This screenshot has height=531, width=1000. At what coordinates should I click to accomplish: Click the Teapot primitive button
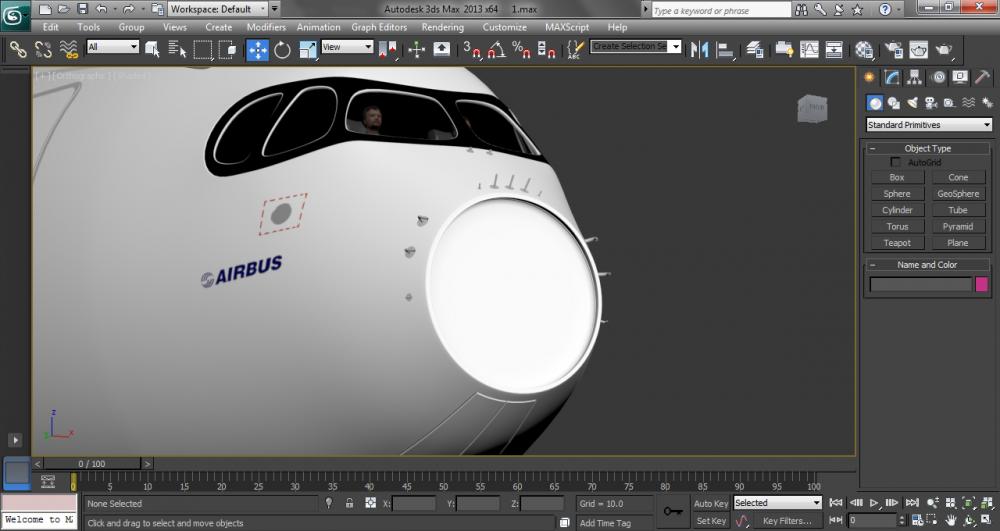[897, 243]
